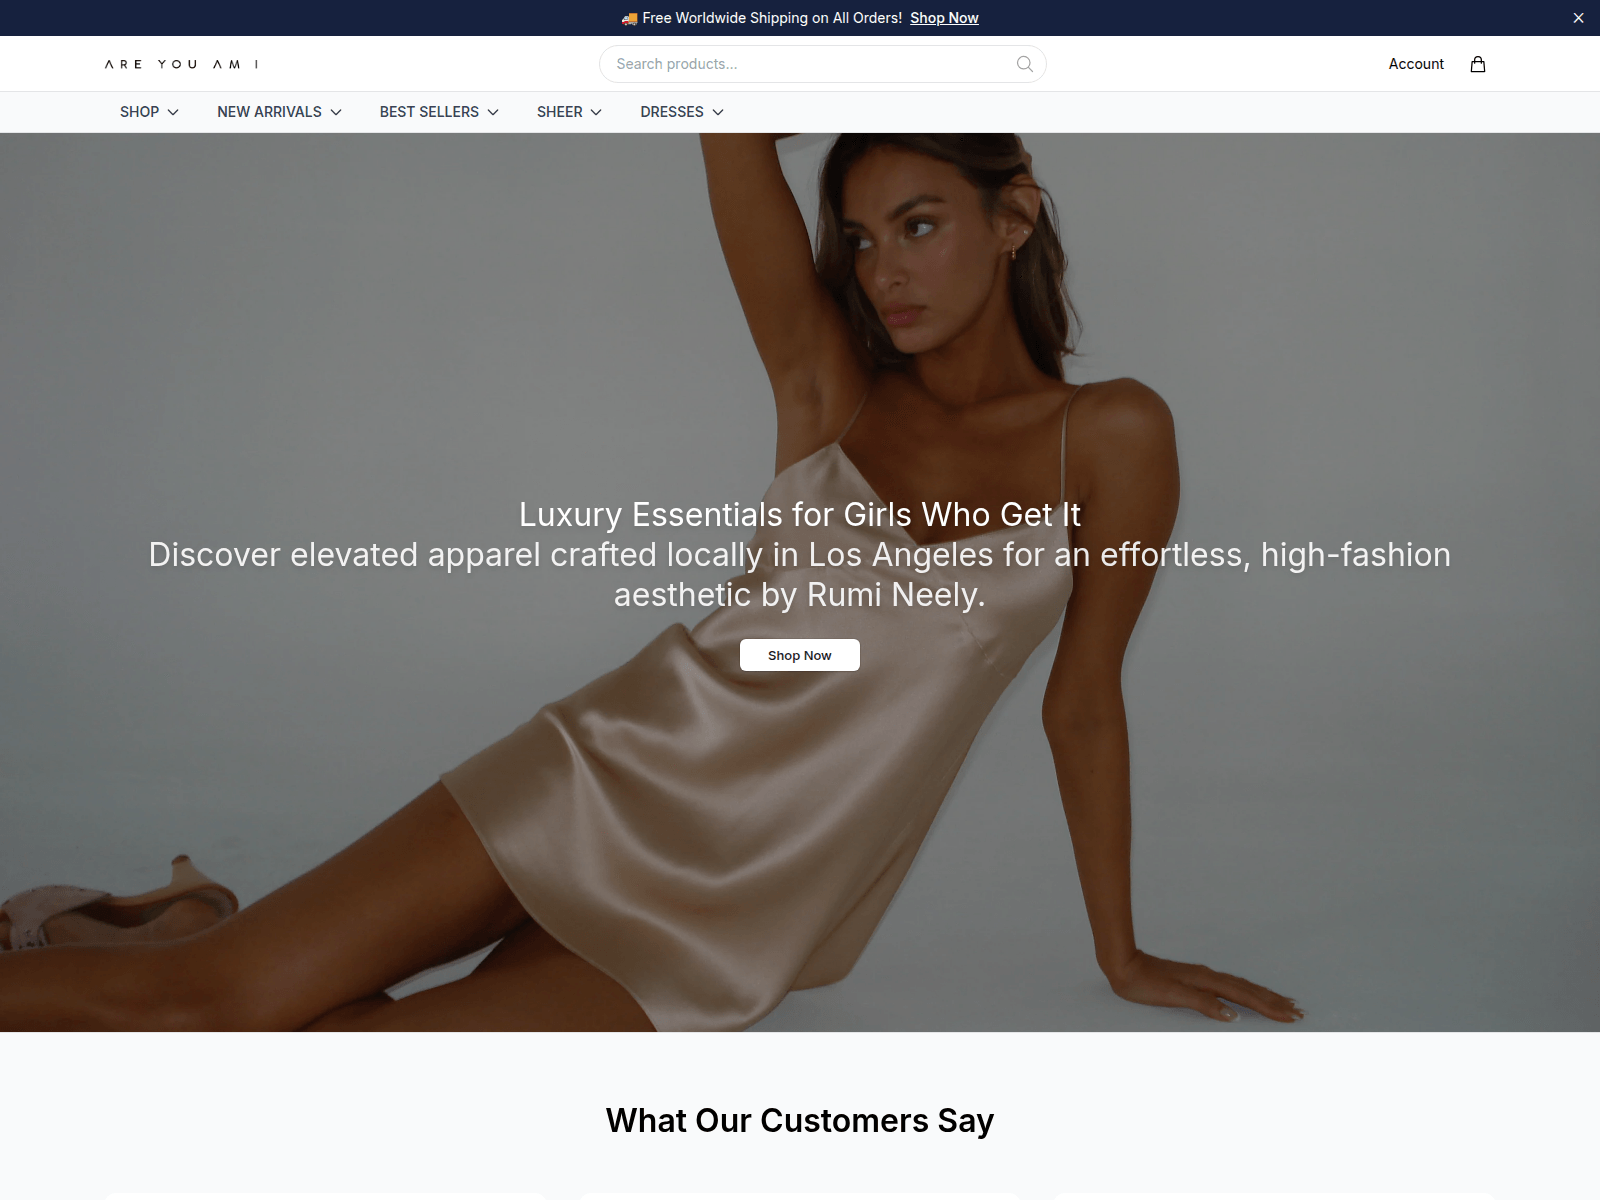The image size is (1600, 1200).
Task: Open the SHEER navigation item
Action: [559, 112]
